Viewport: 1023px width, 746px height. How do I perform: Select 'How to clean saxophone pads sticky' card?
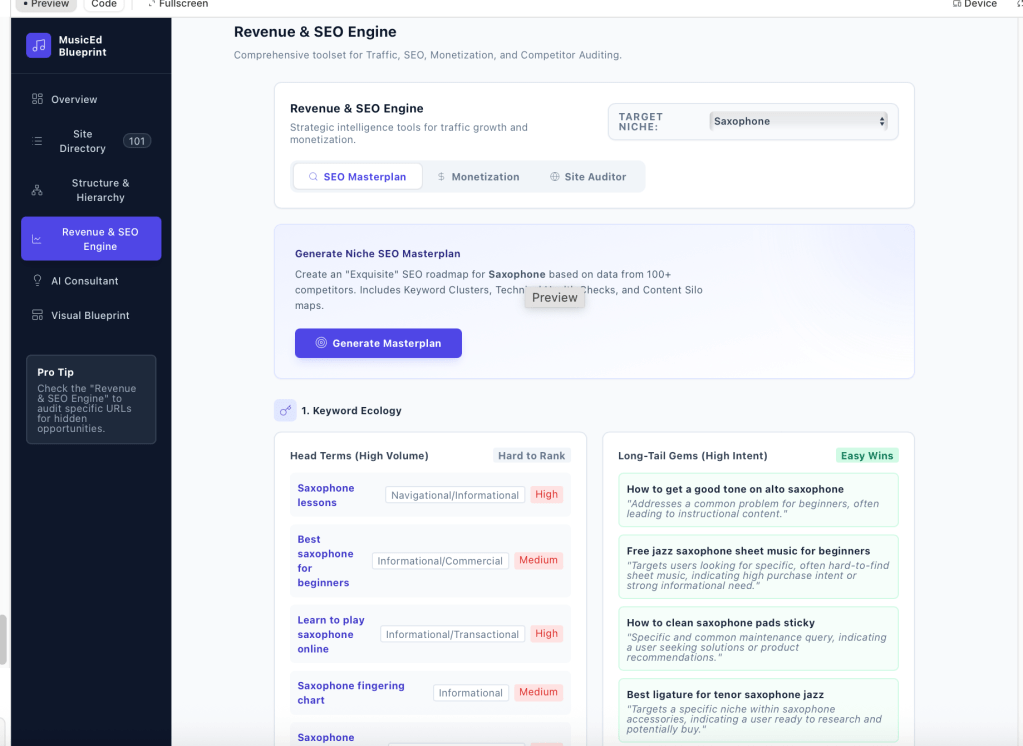[x=758, y=638]
